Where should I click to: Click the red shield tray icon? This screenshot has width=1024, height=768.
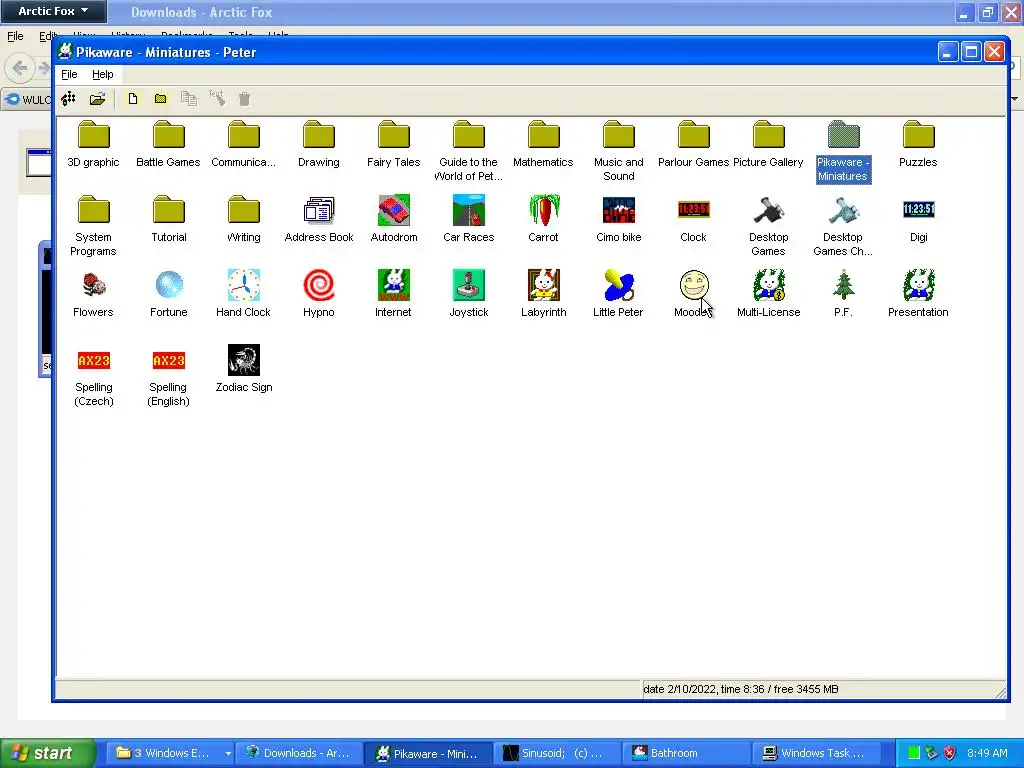pos(949,753)
